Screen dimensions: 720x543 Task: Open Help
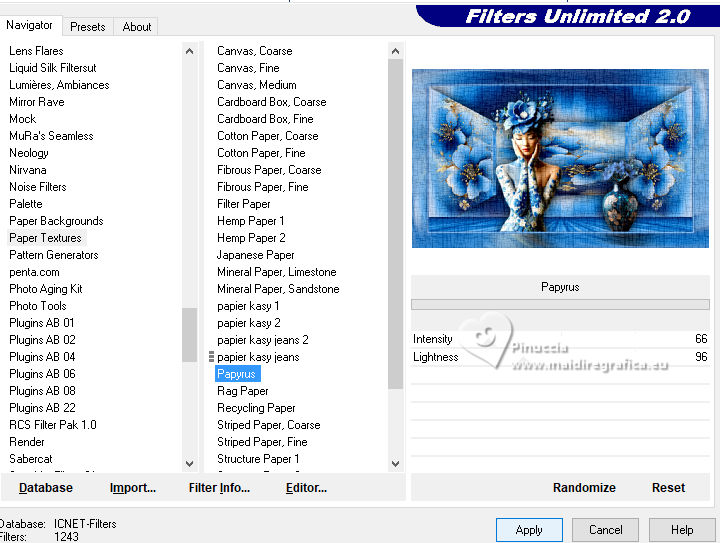682,530
